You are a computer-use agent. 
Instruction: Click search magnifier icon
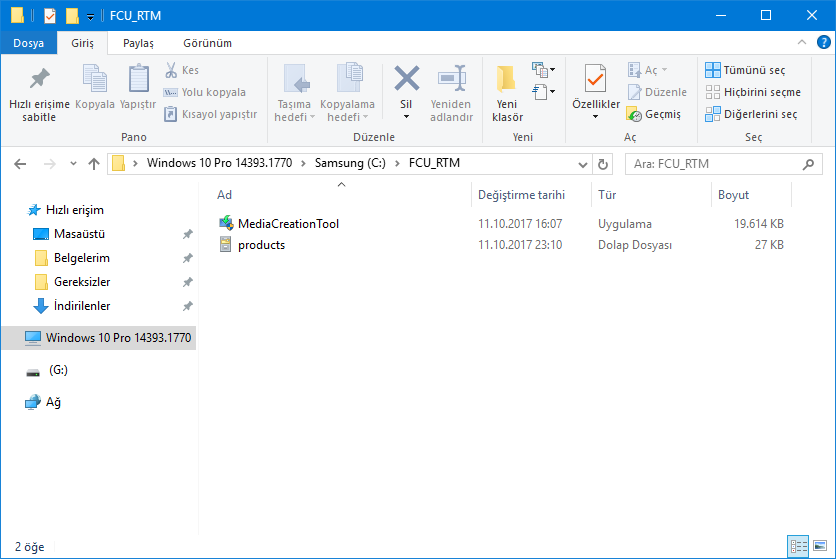(808, 164)
